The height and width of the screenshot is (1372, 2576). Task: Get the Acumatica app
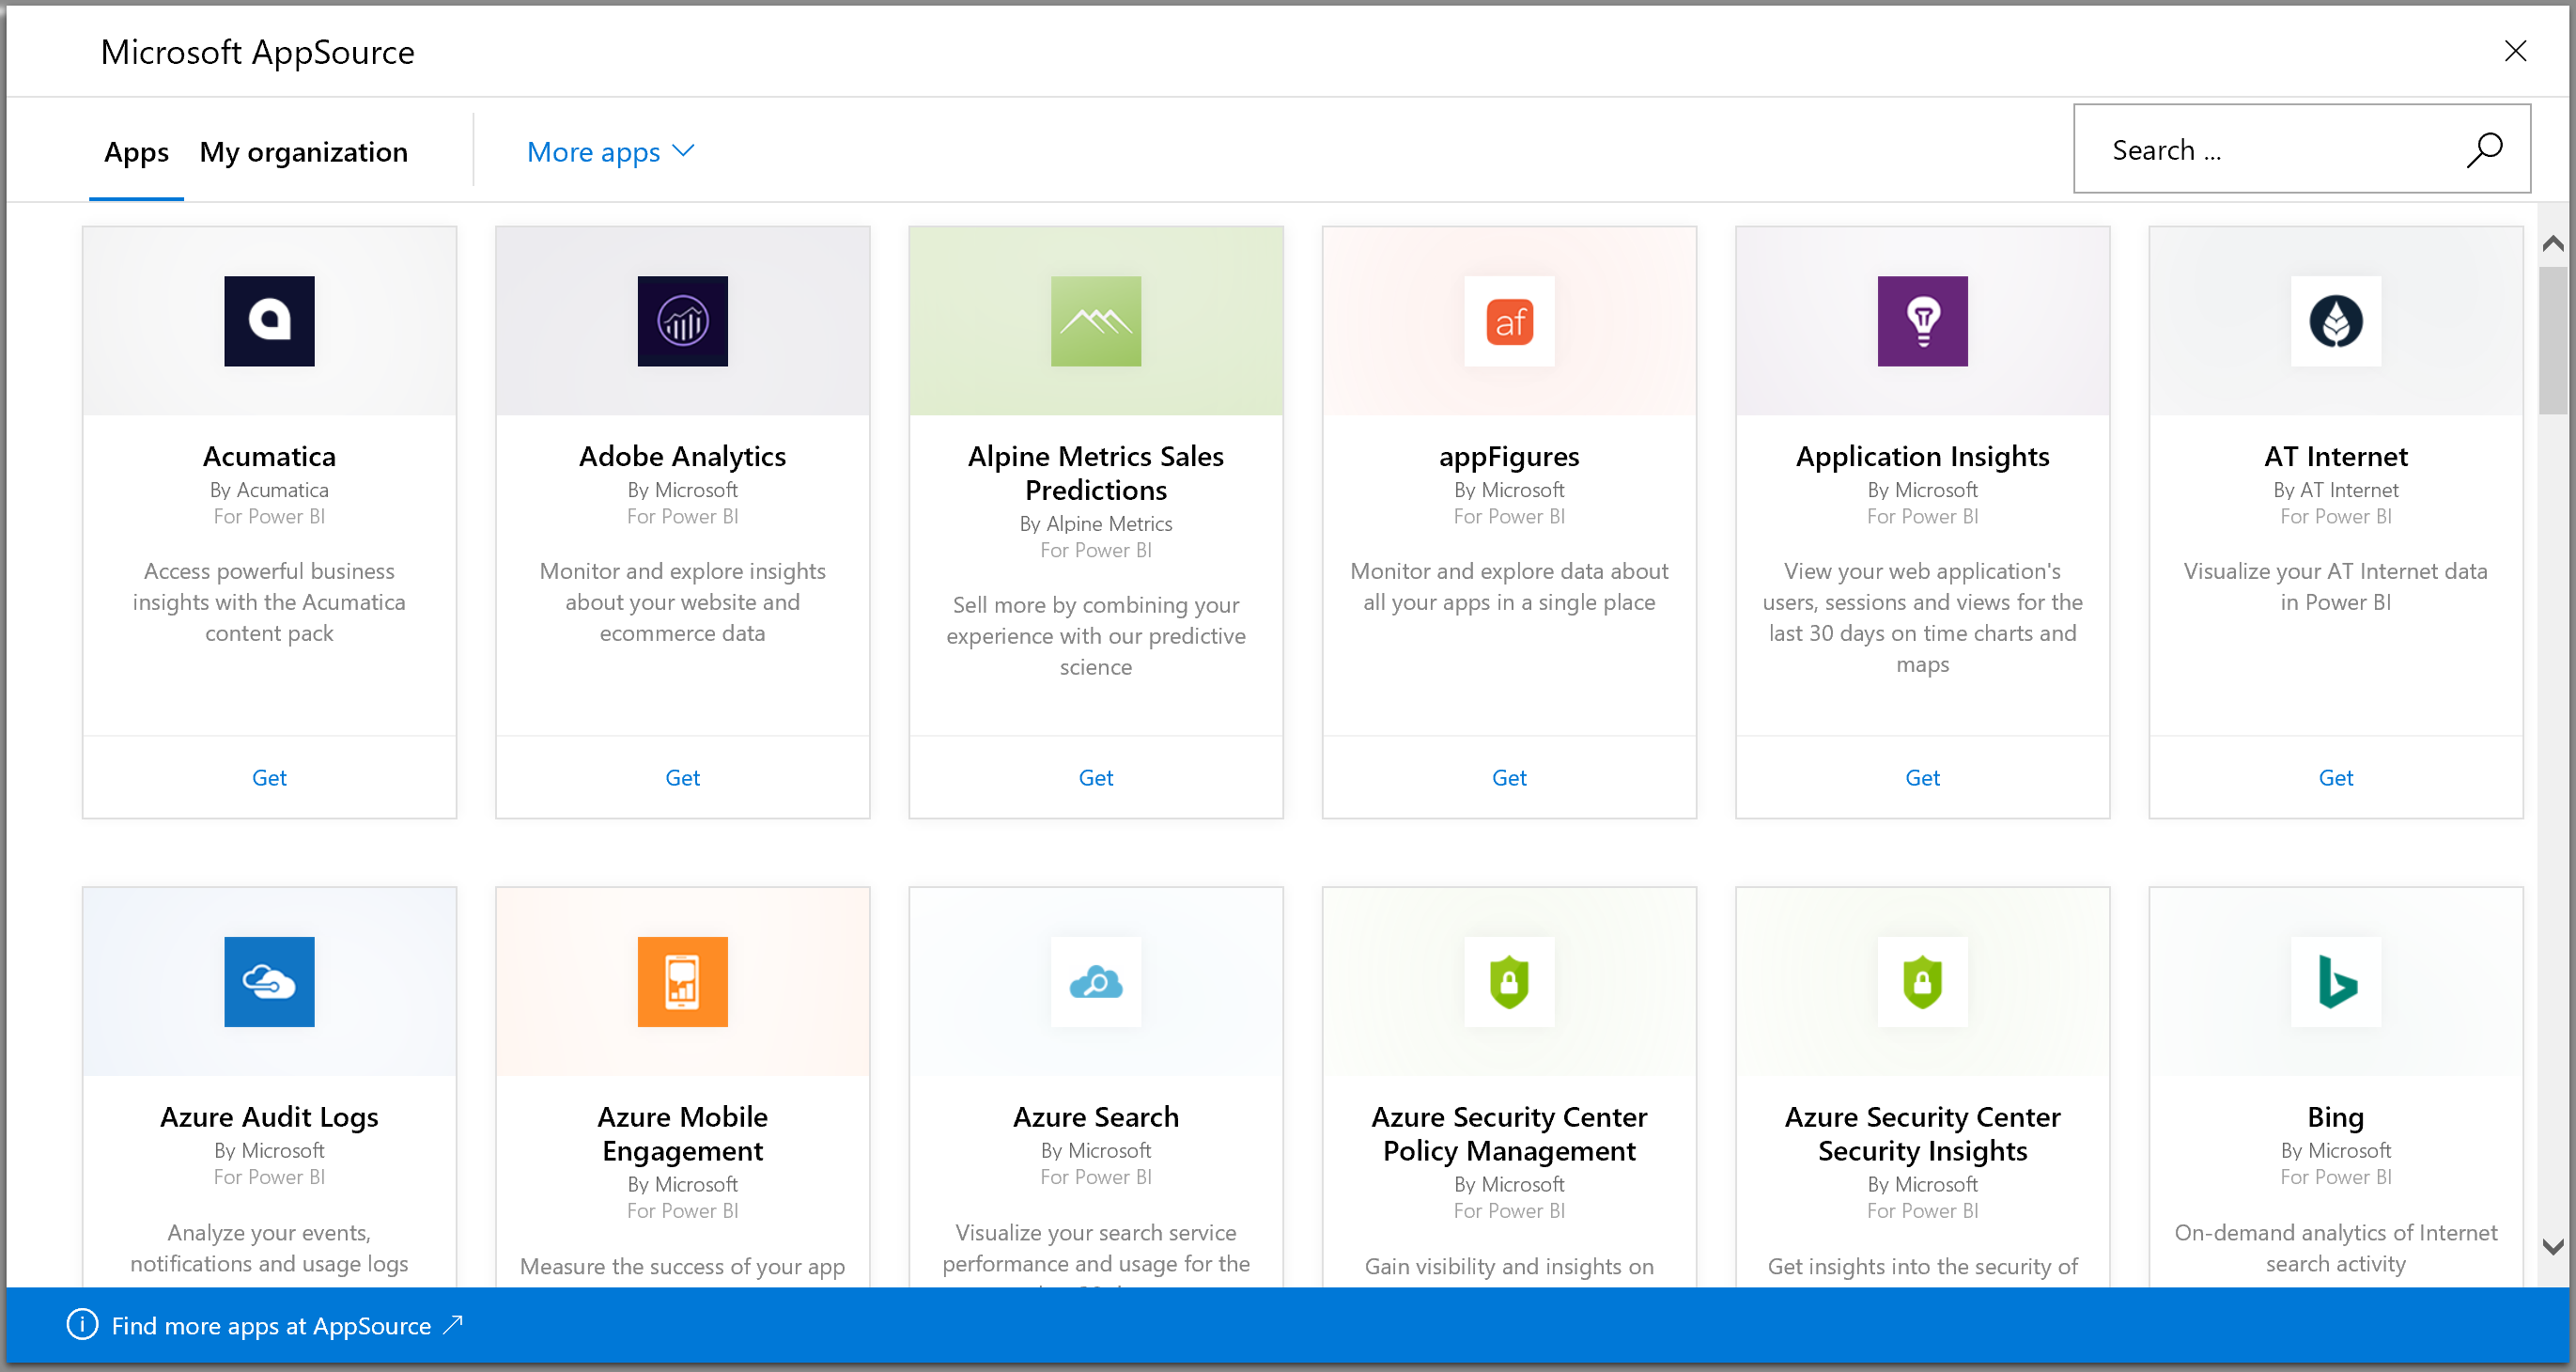[271, 777]
